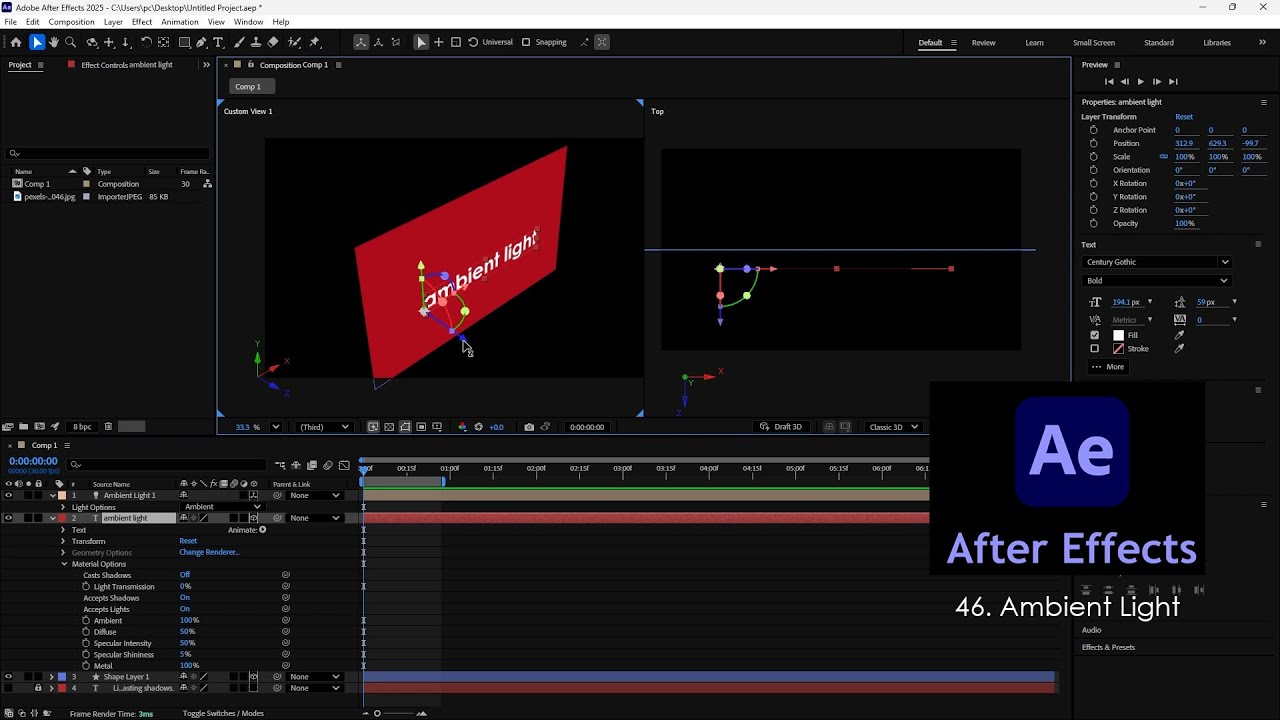Select the Eraser tool
Image resolution: width=1280 pixels, height=720 pixels.
click(273, 42)
